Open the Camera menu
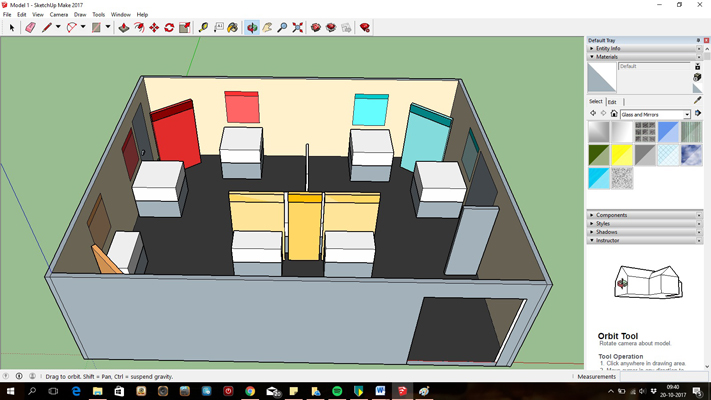 coord(59,15)
